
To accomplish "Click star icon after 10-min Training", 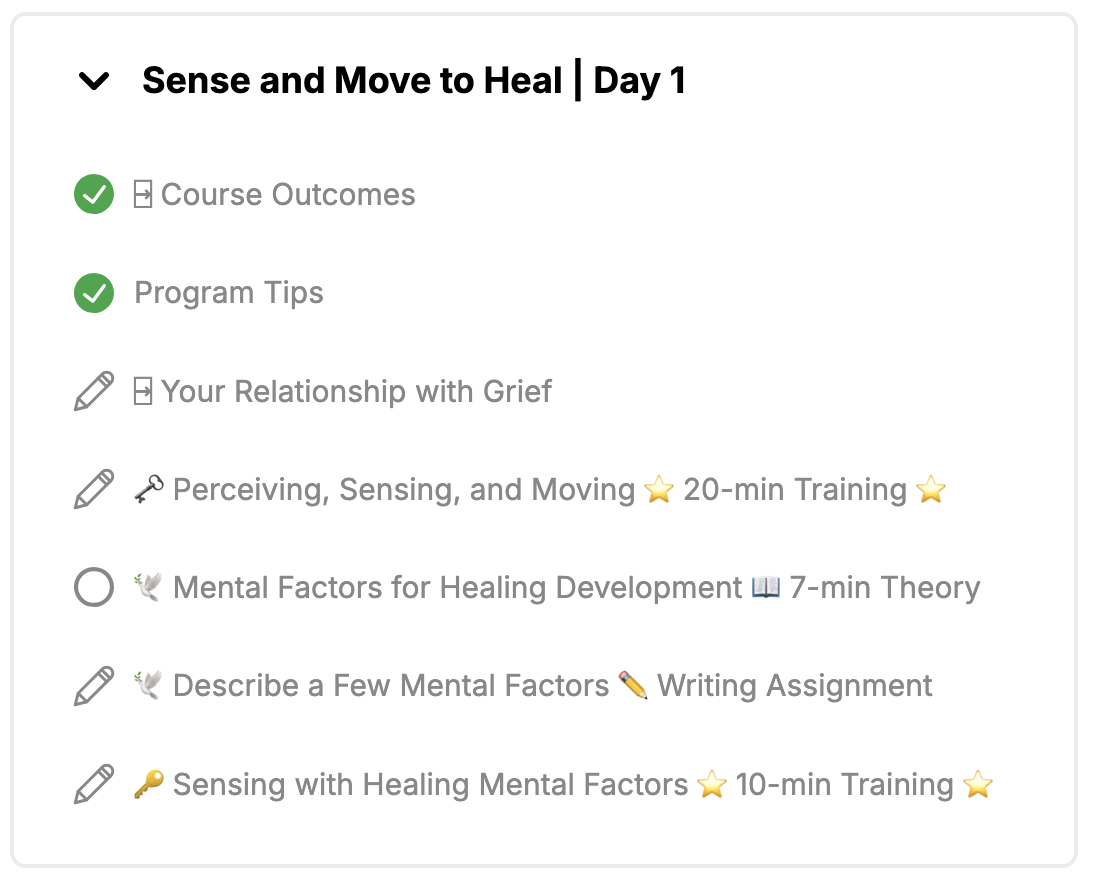I will (978, 784).
